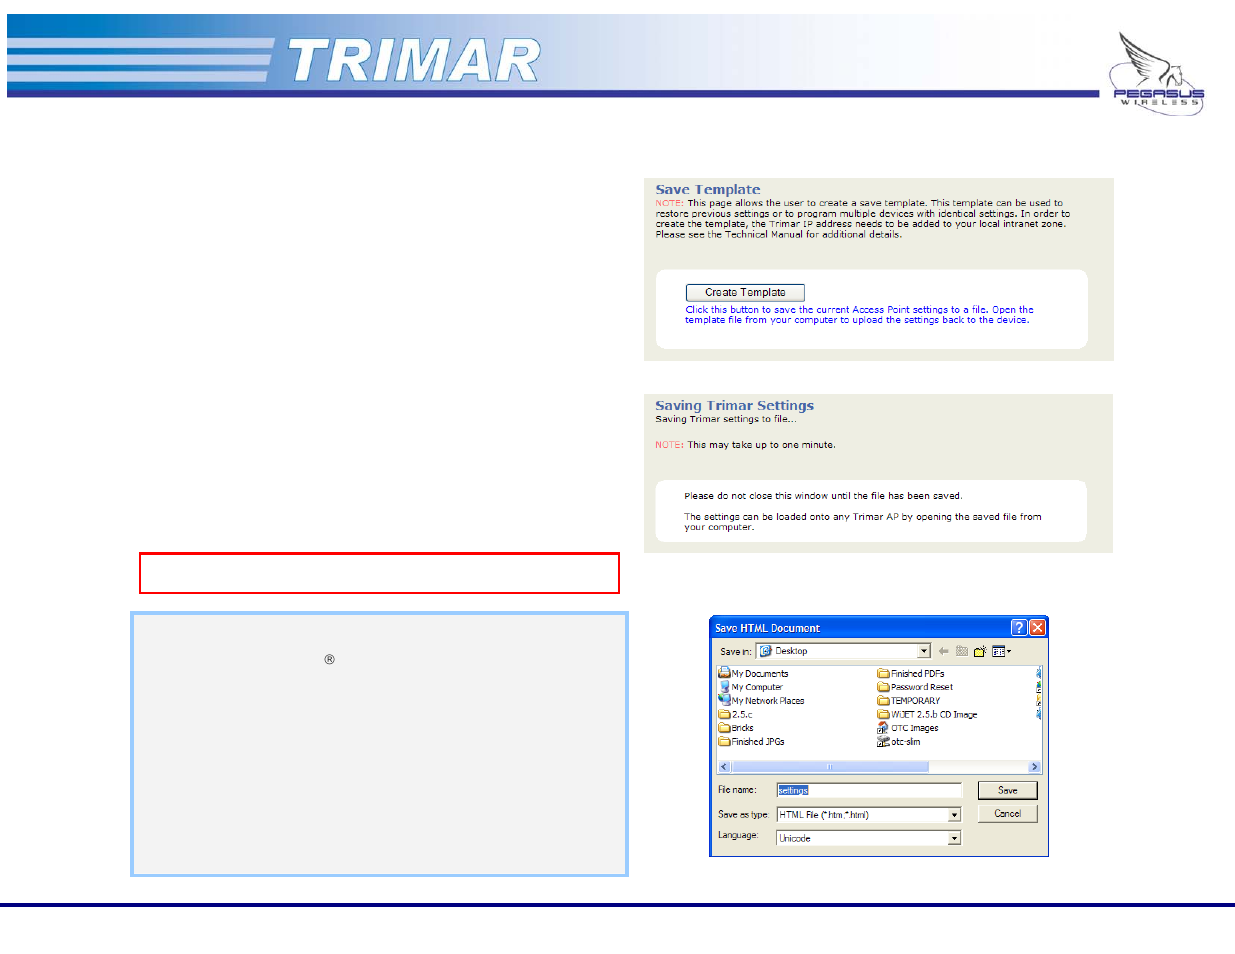
Task: Select the Finished PDFs folder
Action: point(910,673)
